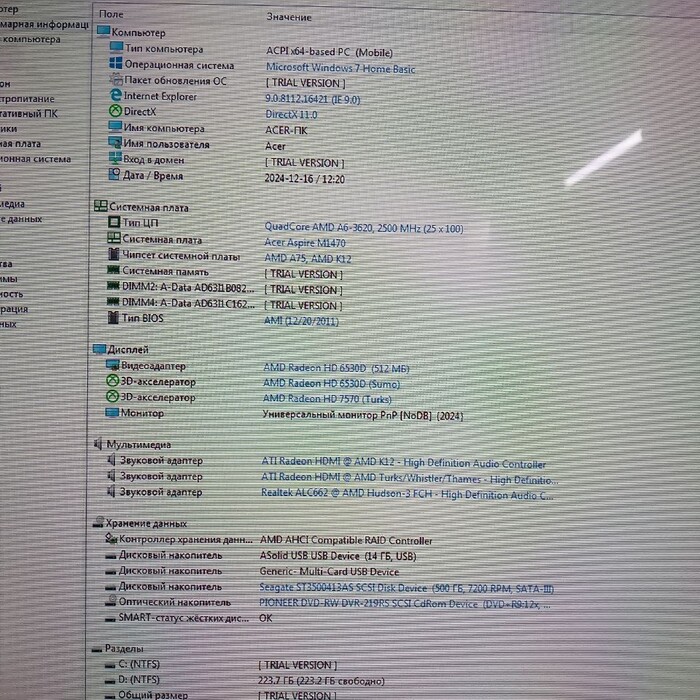Open the 9.0.8112.16421 (IE 9.0) link
Image resolution: width=700 pixels, height=700 pixels.
(x=312, y=99)
